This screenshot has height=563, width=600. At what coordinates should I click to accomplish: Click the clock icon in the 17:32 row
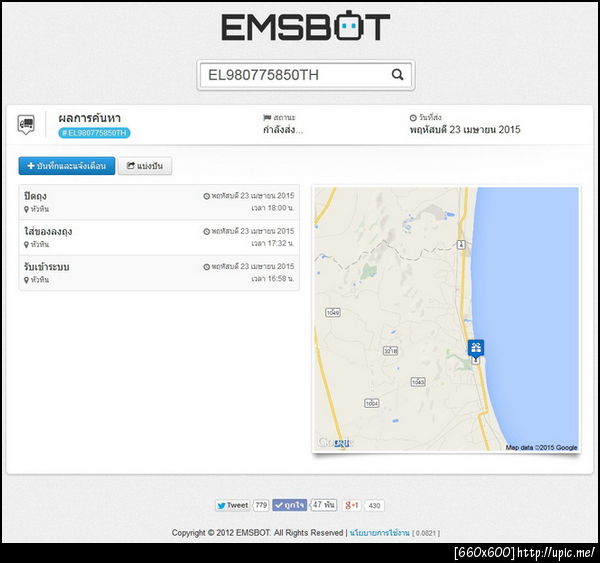pos(207,232)
